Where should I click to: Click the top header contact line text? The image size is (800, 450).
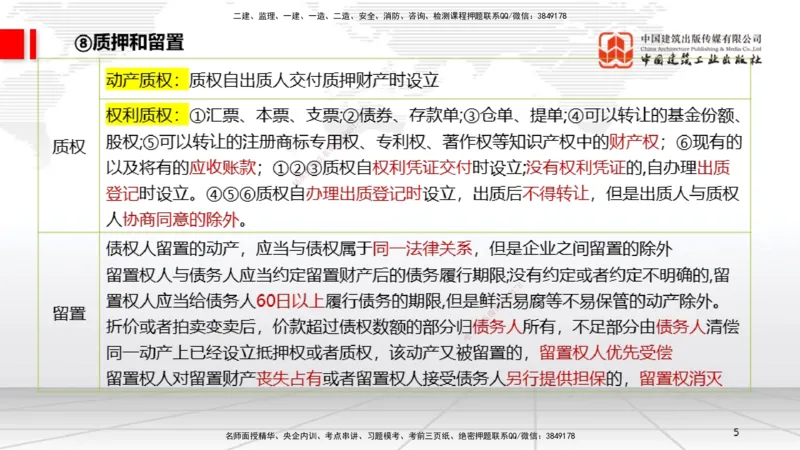pos(399,16)
